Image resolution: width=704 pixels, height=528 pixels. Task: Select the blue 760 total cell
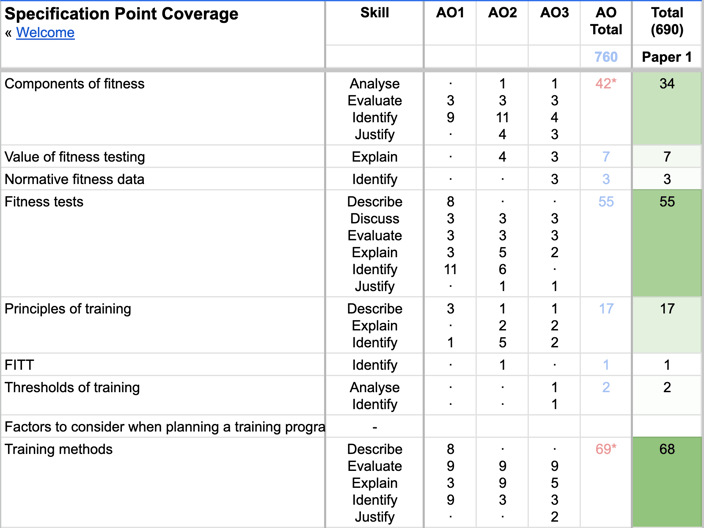(x=606, y=57)
